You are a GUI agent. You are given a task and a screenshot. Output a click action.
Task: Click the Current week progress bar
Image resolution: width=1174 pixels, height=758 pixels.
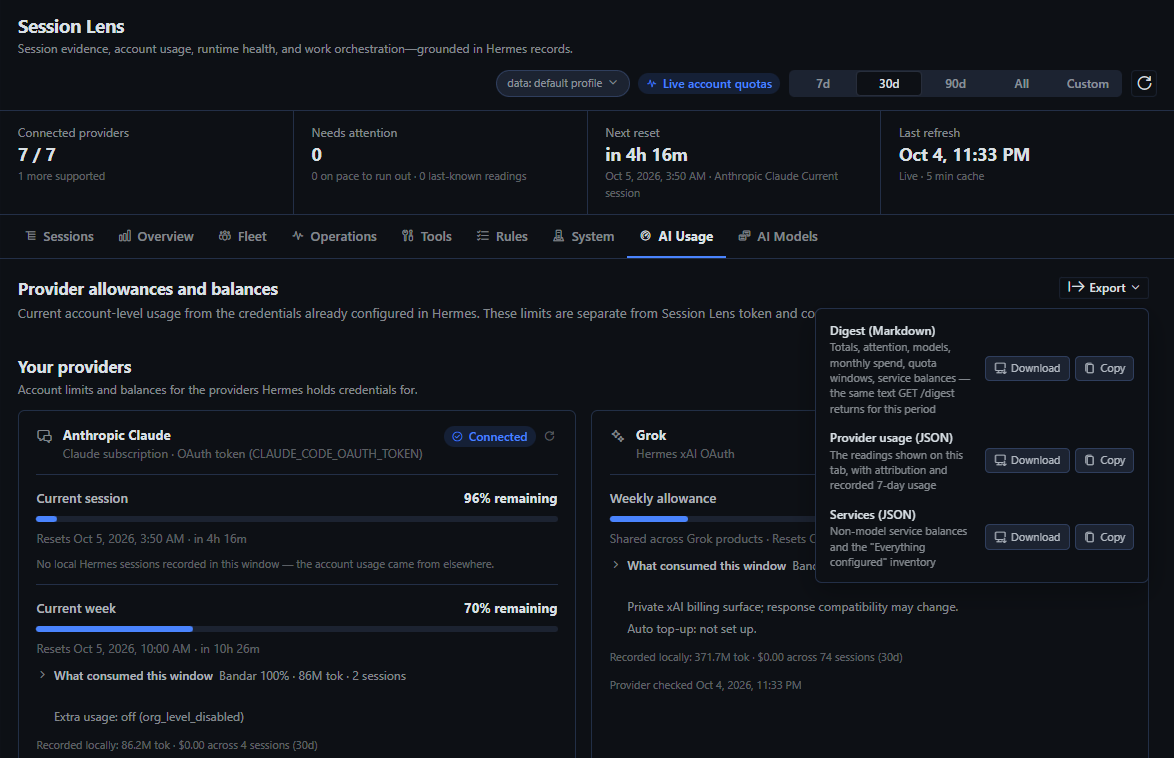pos(296,629)
